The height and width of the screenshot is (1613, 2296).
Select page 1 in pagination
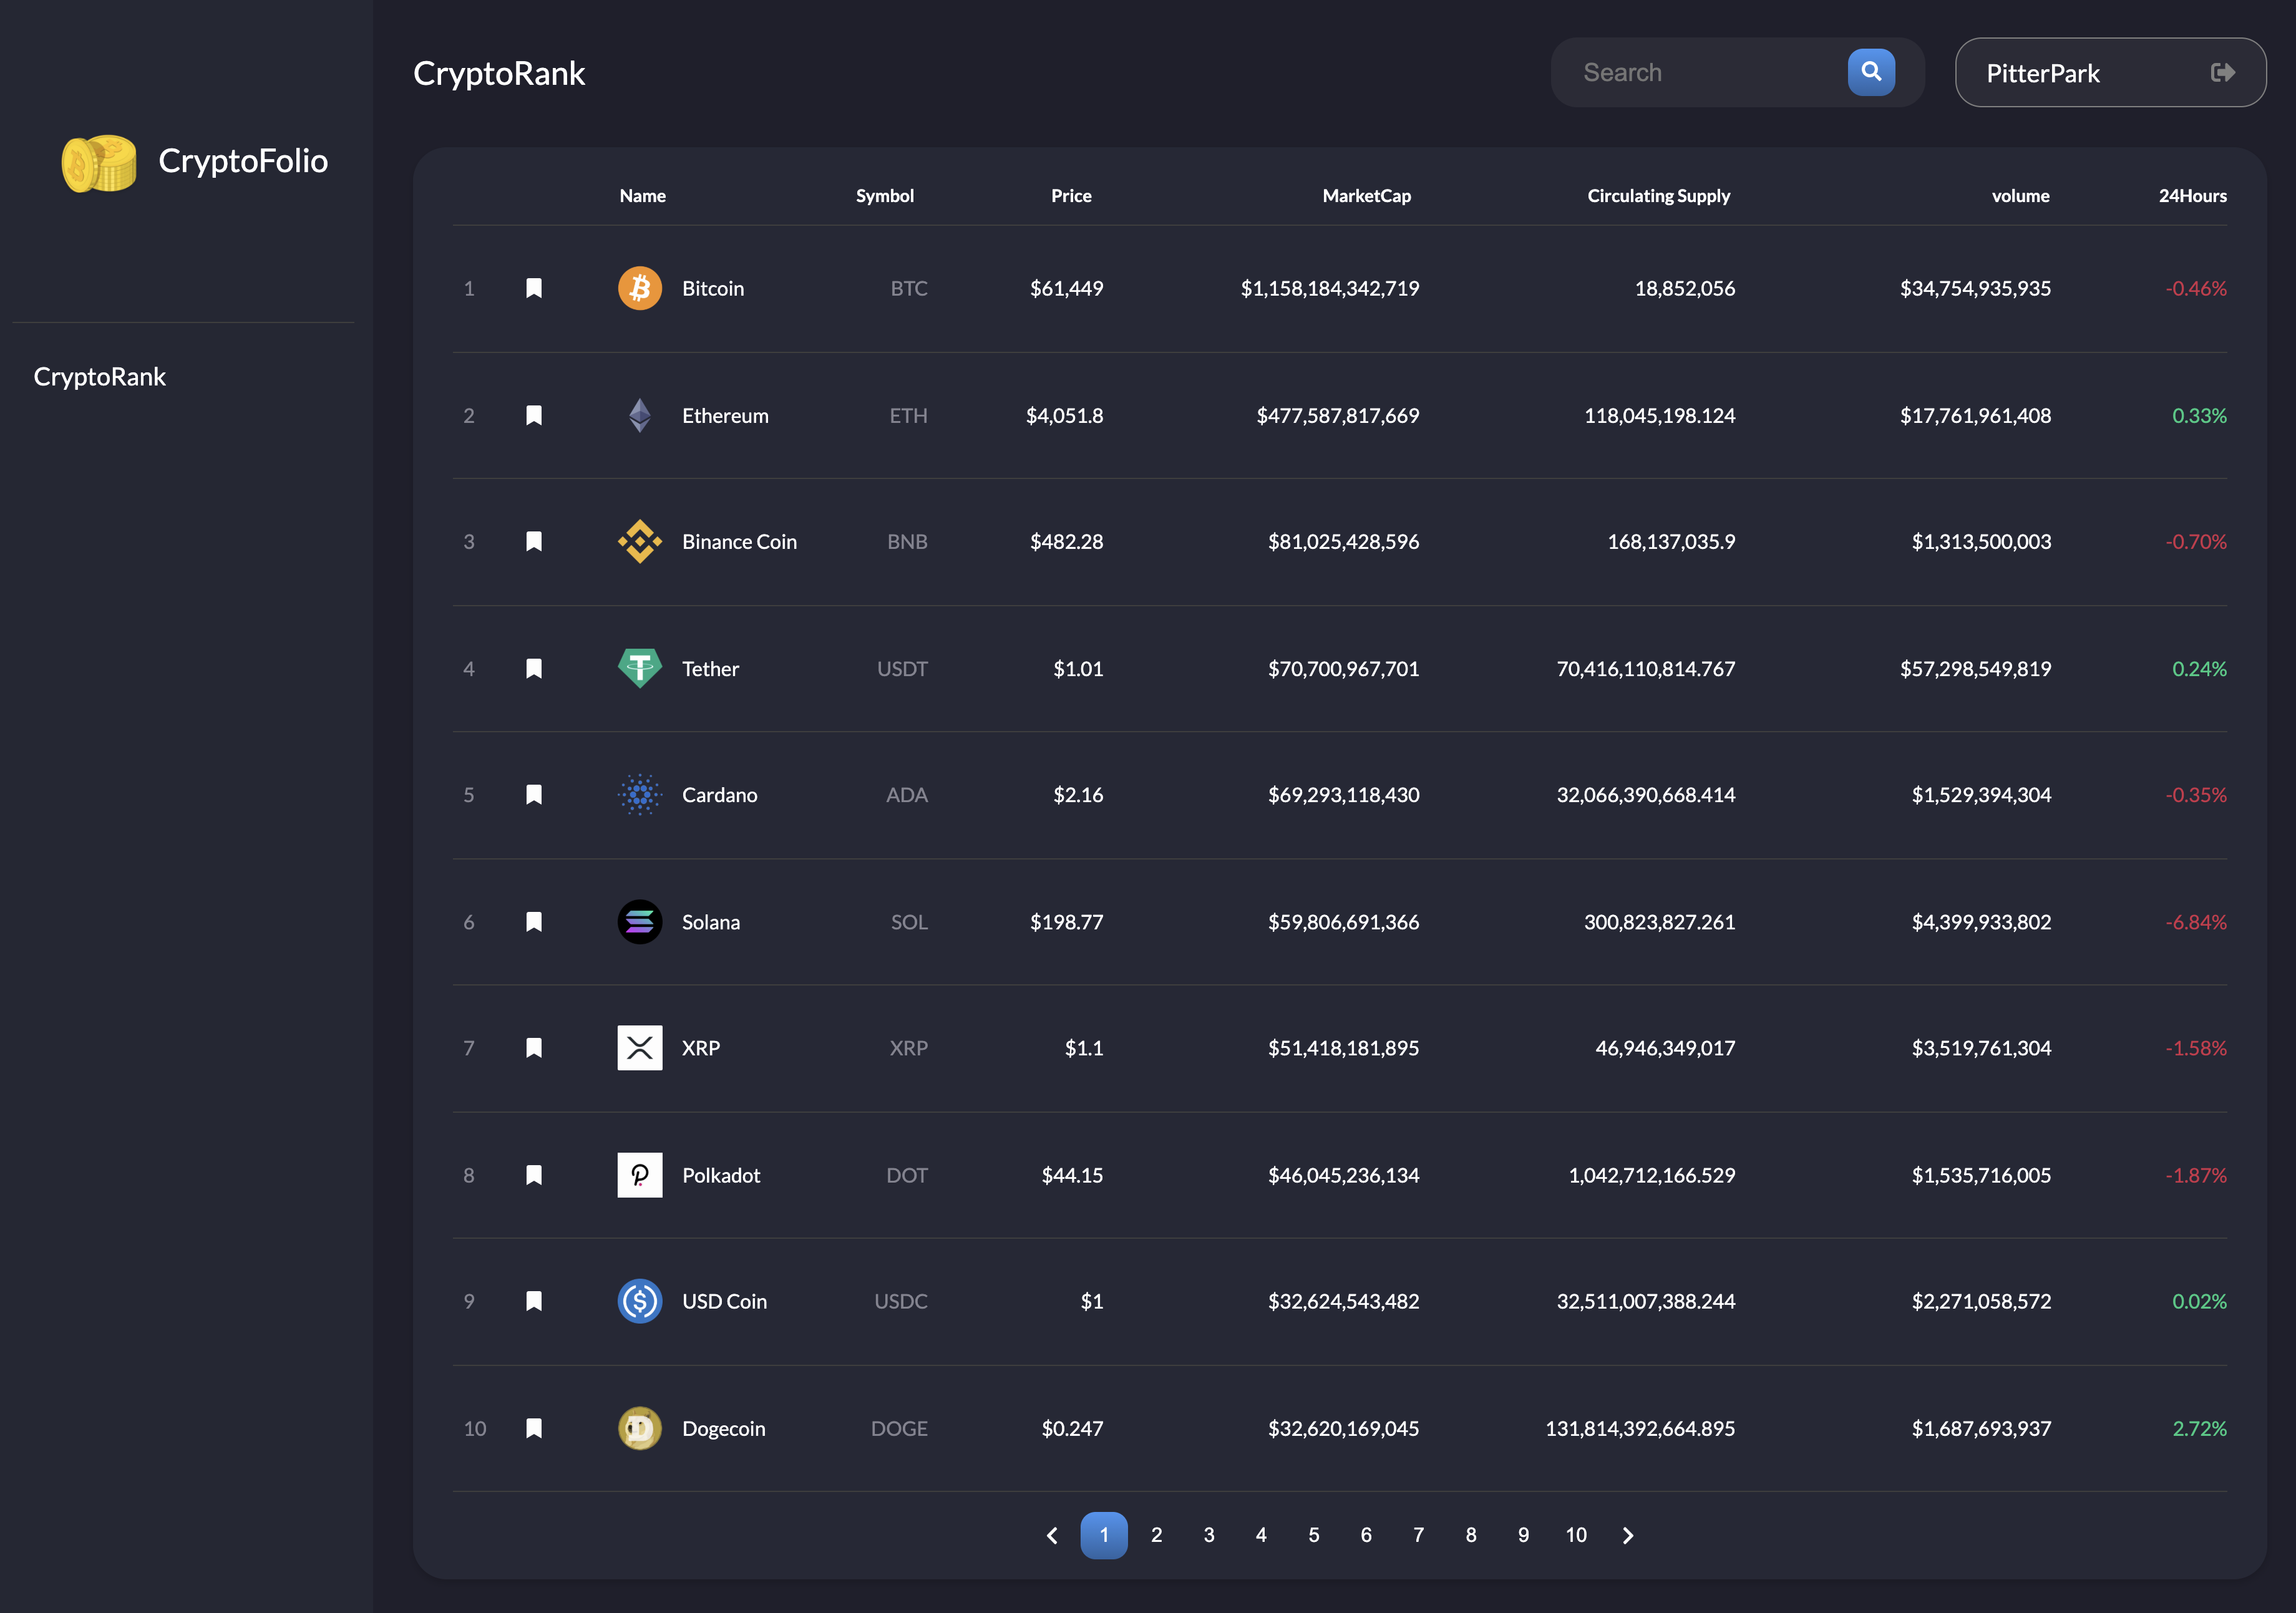coord(1104,1535)
